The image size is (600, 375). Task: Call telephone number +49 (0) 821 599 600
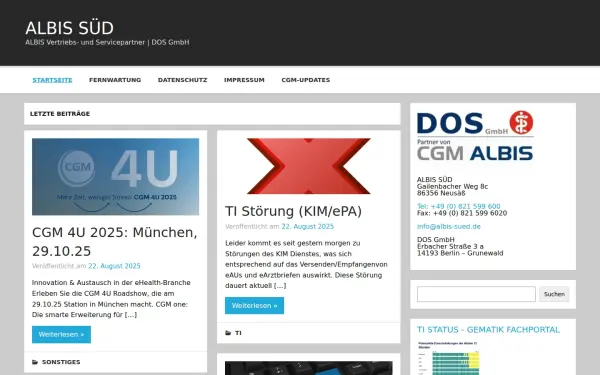point(458,206)
